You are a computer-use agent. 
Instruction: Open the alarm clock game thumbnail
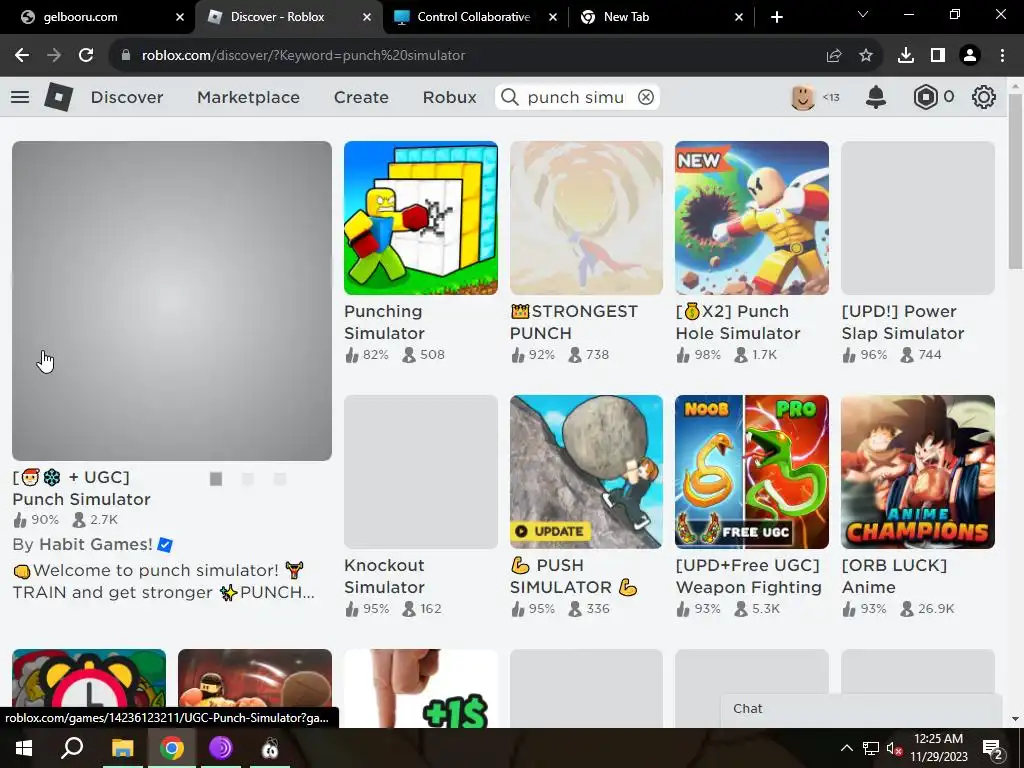[89, 688]
